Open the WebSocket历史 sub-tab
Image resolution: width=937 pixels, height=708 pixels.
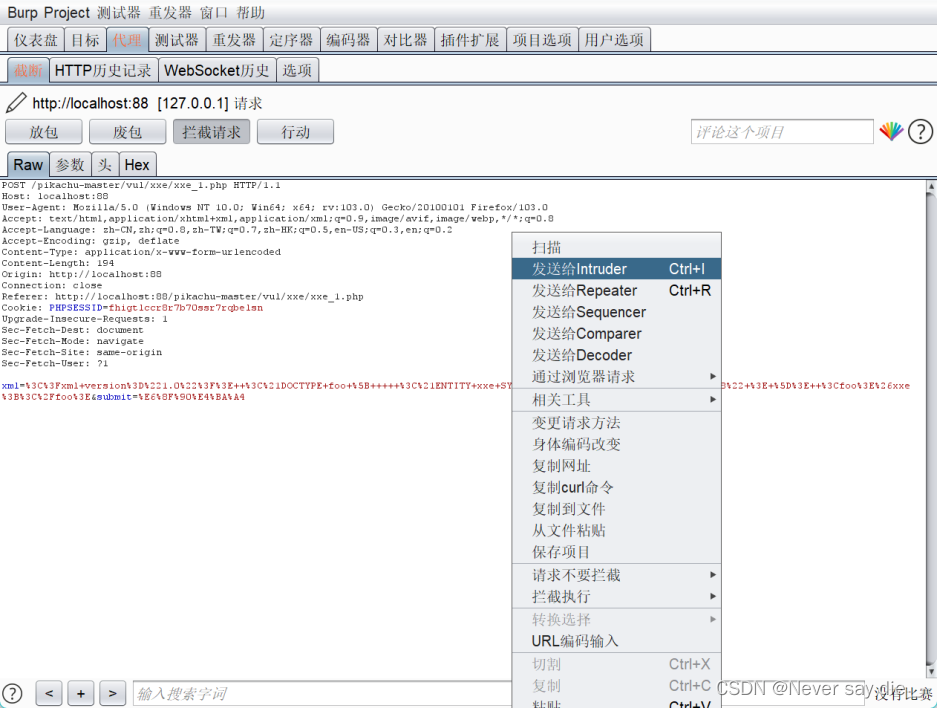[x=217, y=71]
